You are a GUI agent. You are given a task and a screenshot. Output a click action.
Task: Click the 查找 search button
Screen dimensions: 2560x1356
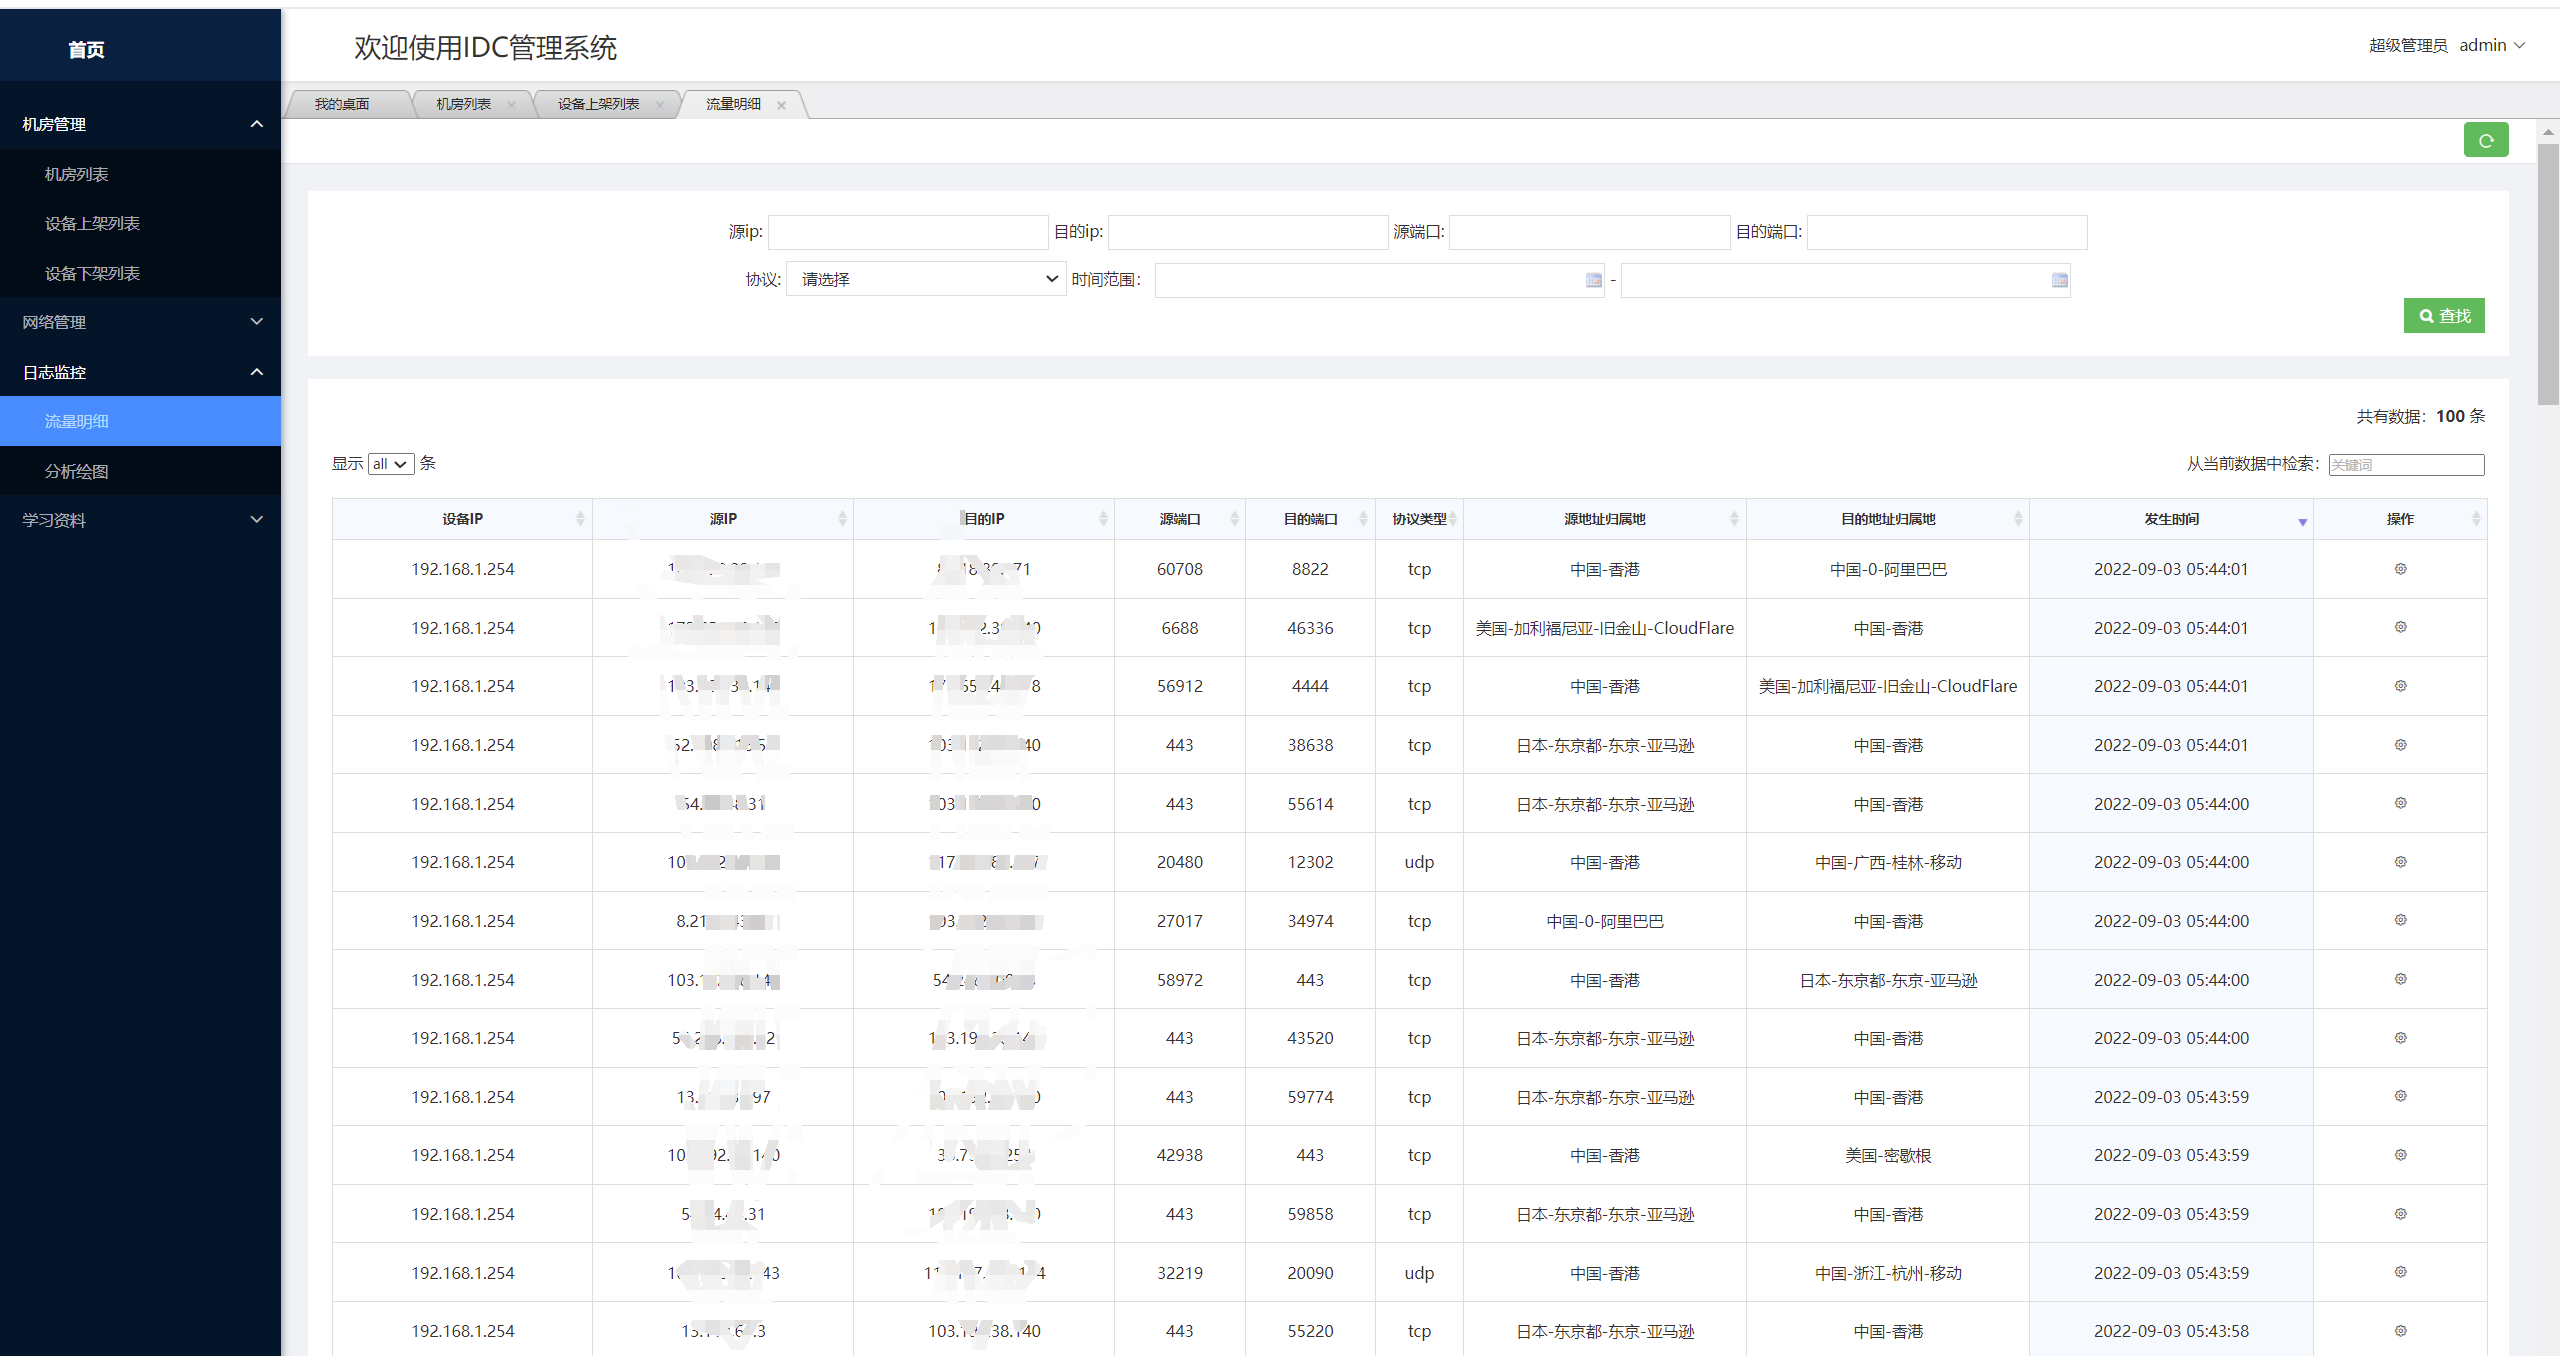[x=2444, y=316]
